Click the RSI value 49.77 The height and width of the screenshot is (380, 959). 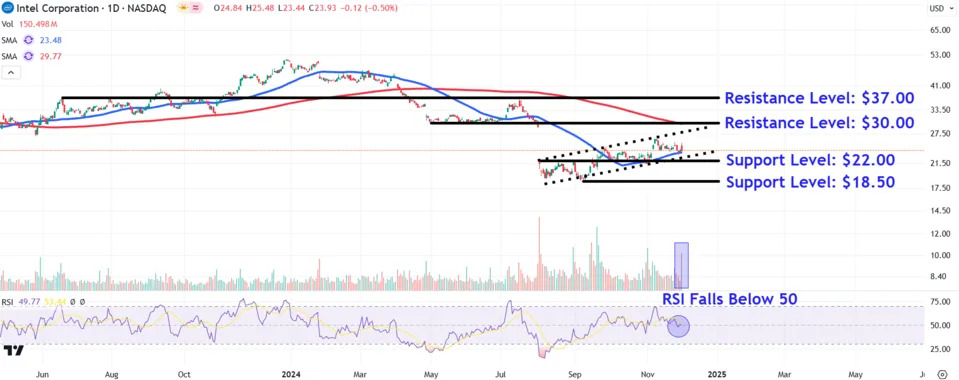(28, 302)
